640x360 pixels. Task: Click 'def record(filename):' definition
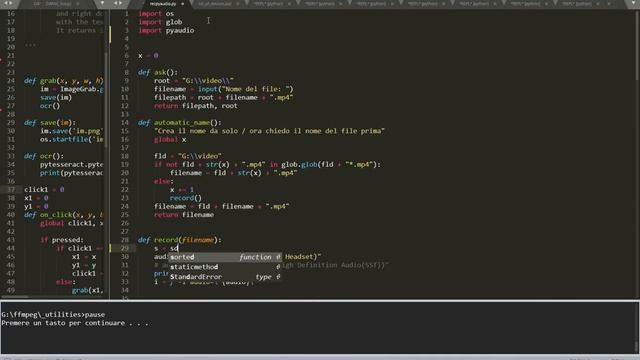click(x=180, y=240)
